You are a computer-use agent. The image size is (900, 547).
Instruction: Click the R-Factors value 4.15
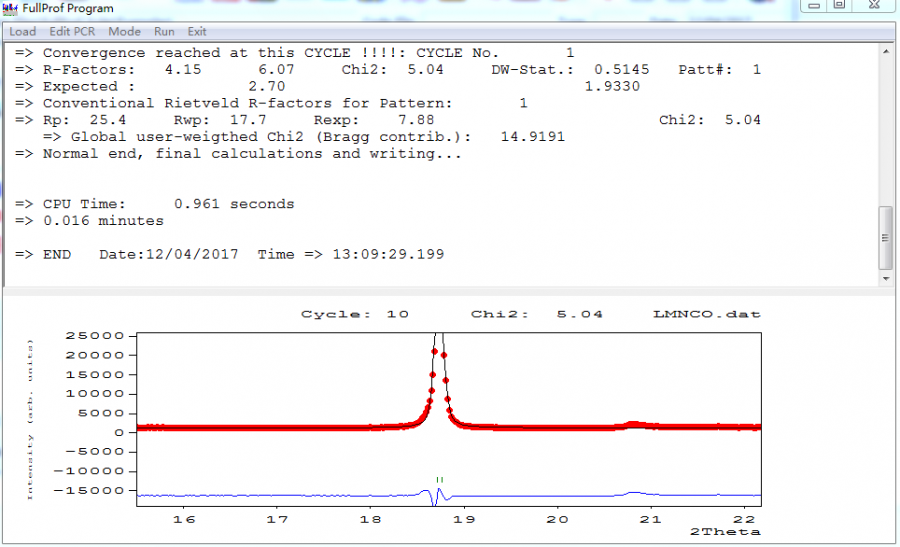point(183,69)
